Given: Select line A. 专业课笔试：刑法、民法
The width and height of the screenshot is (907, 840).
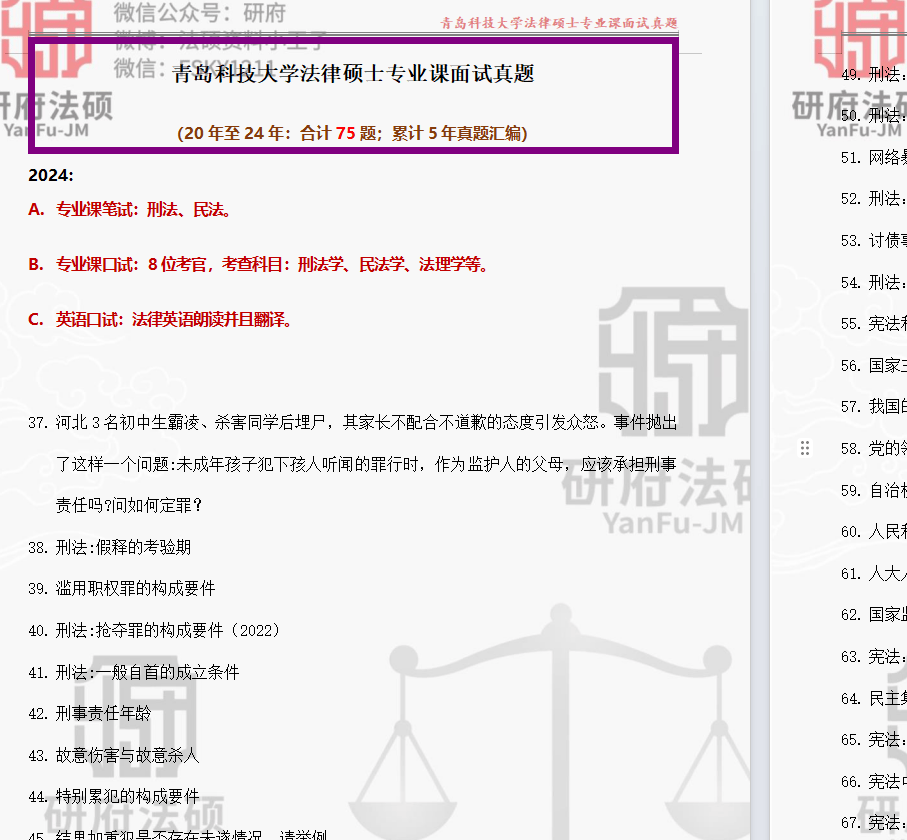Looking at the screenshot, I should pos(130,209).
